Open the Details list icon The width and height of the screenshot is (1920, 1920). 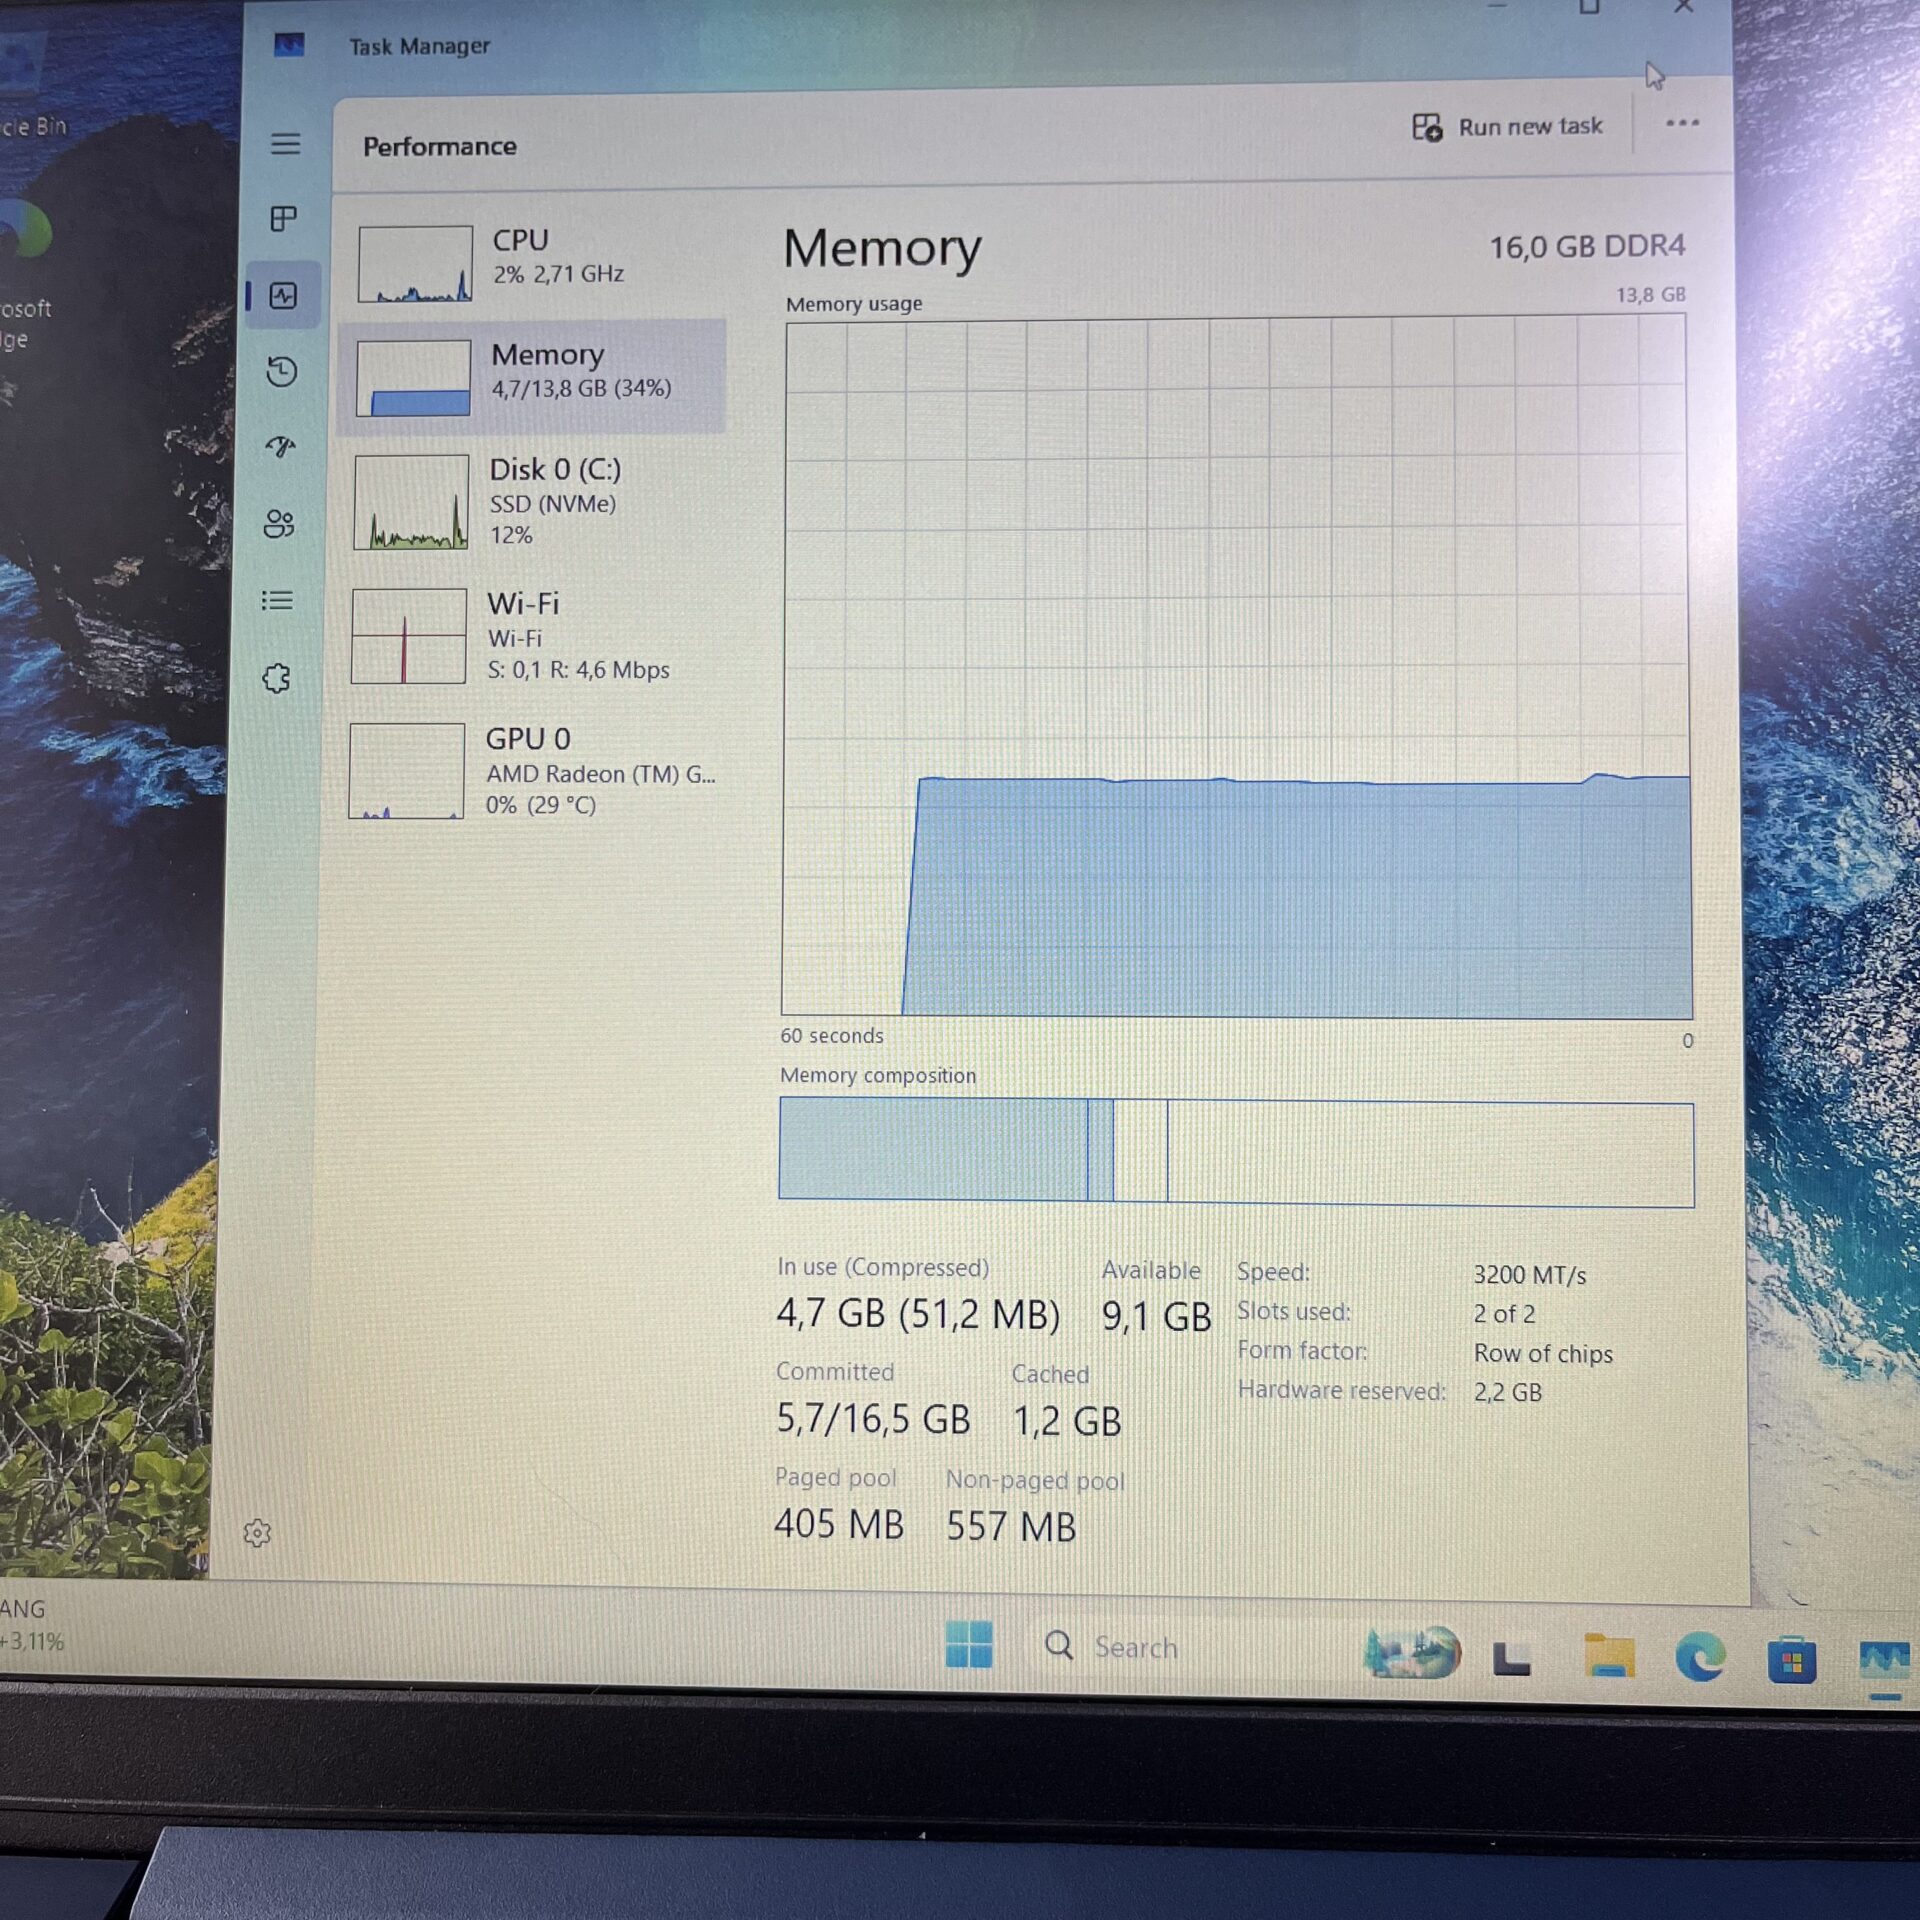point(277,600)
